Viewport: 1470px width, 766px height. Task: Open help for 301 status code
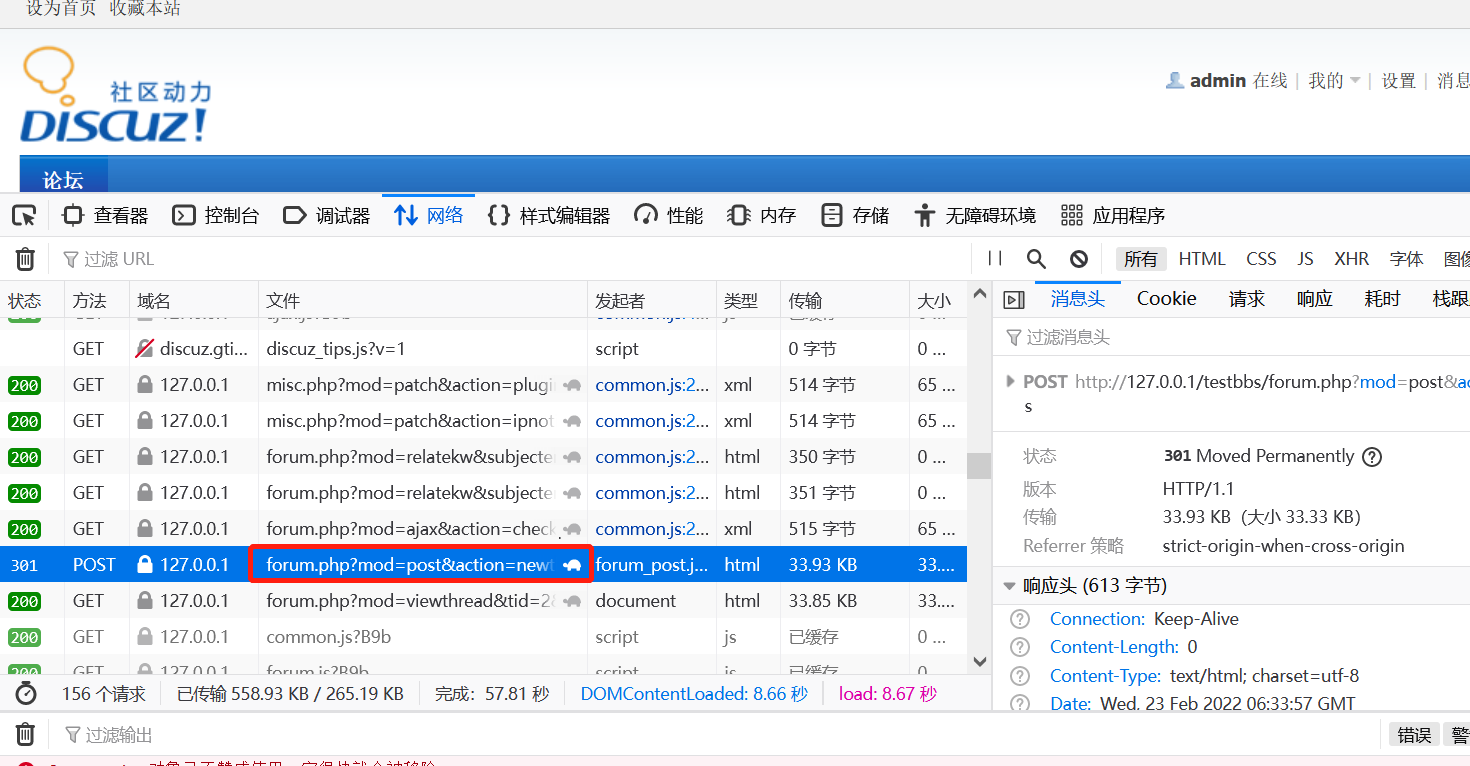click(1372, 457)
